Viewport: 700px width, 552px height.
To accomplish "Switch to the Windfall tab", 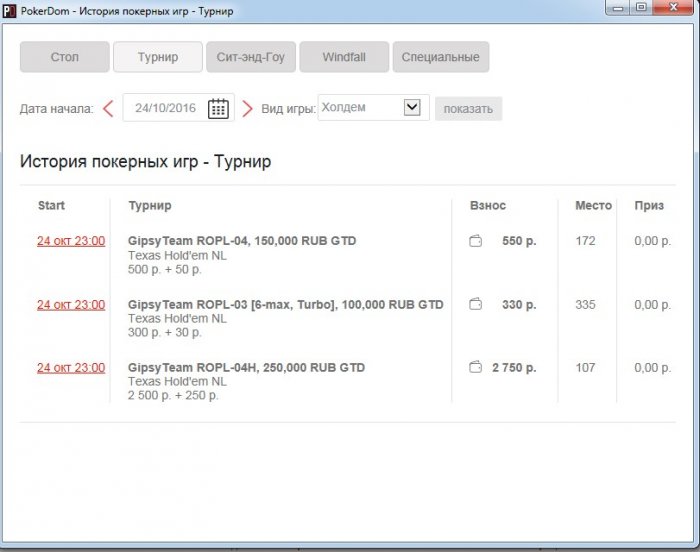I will click(x=344, y=57).
